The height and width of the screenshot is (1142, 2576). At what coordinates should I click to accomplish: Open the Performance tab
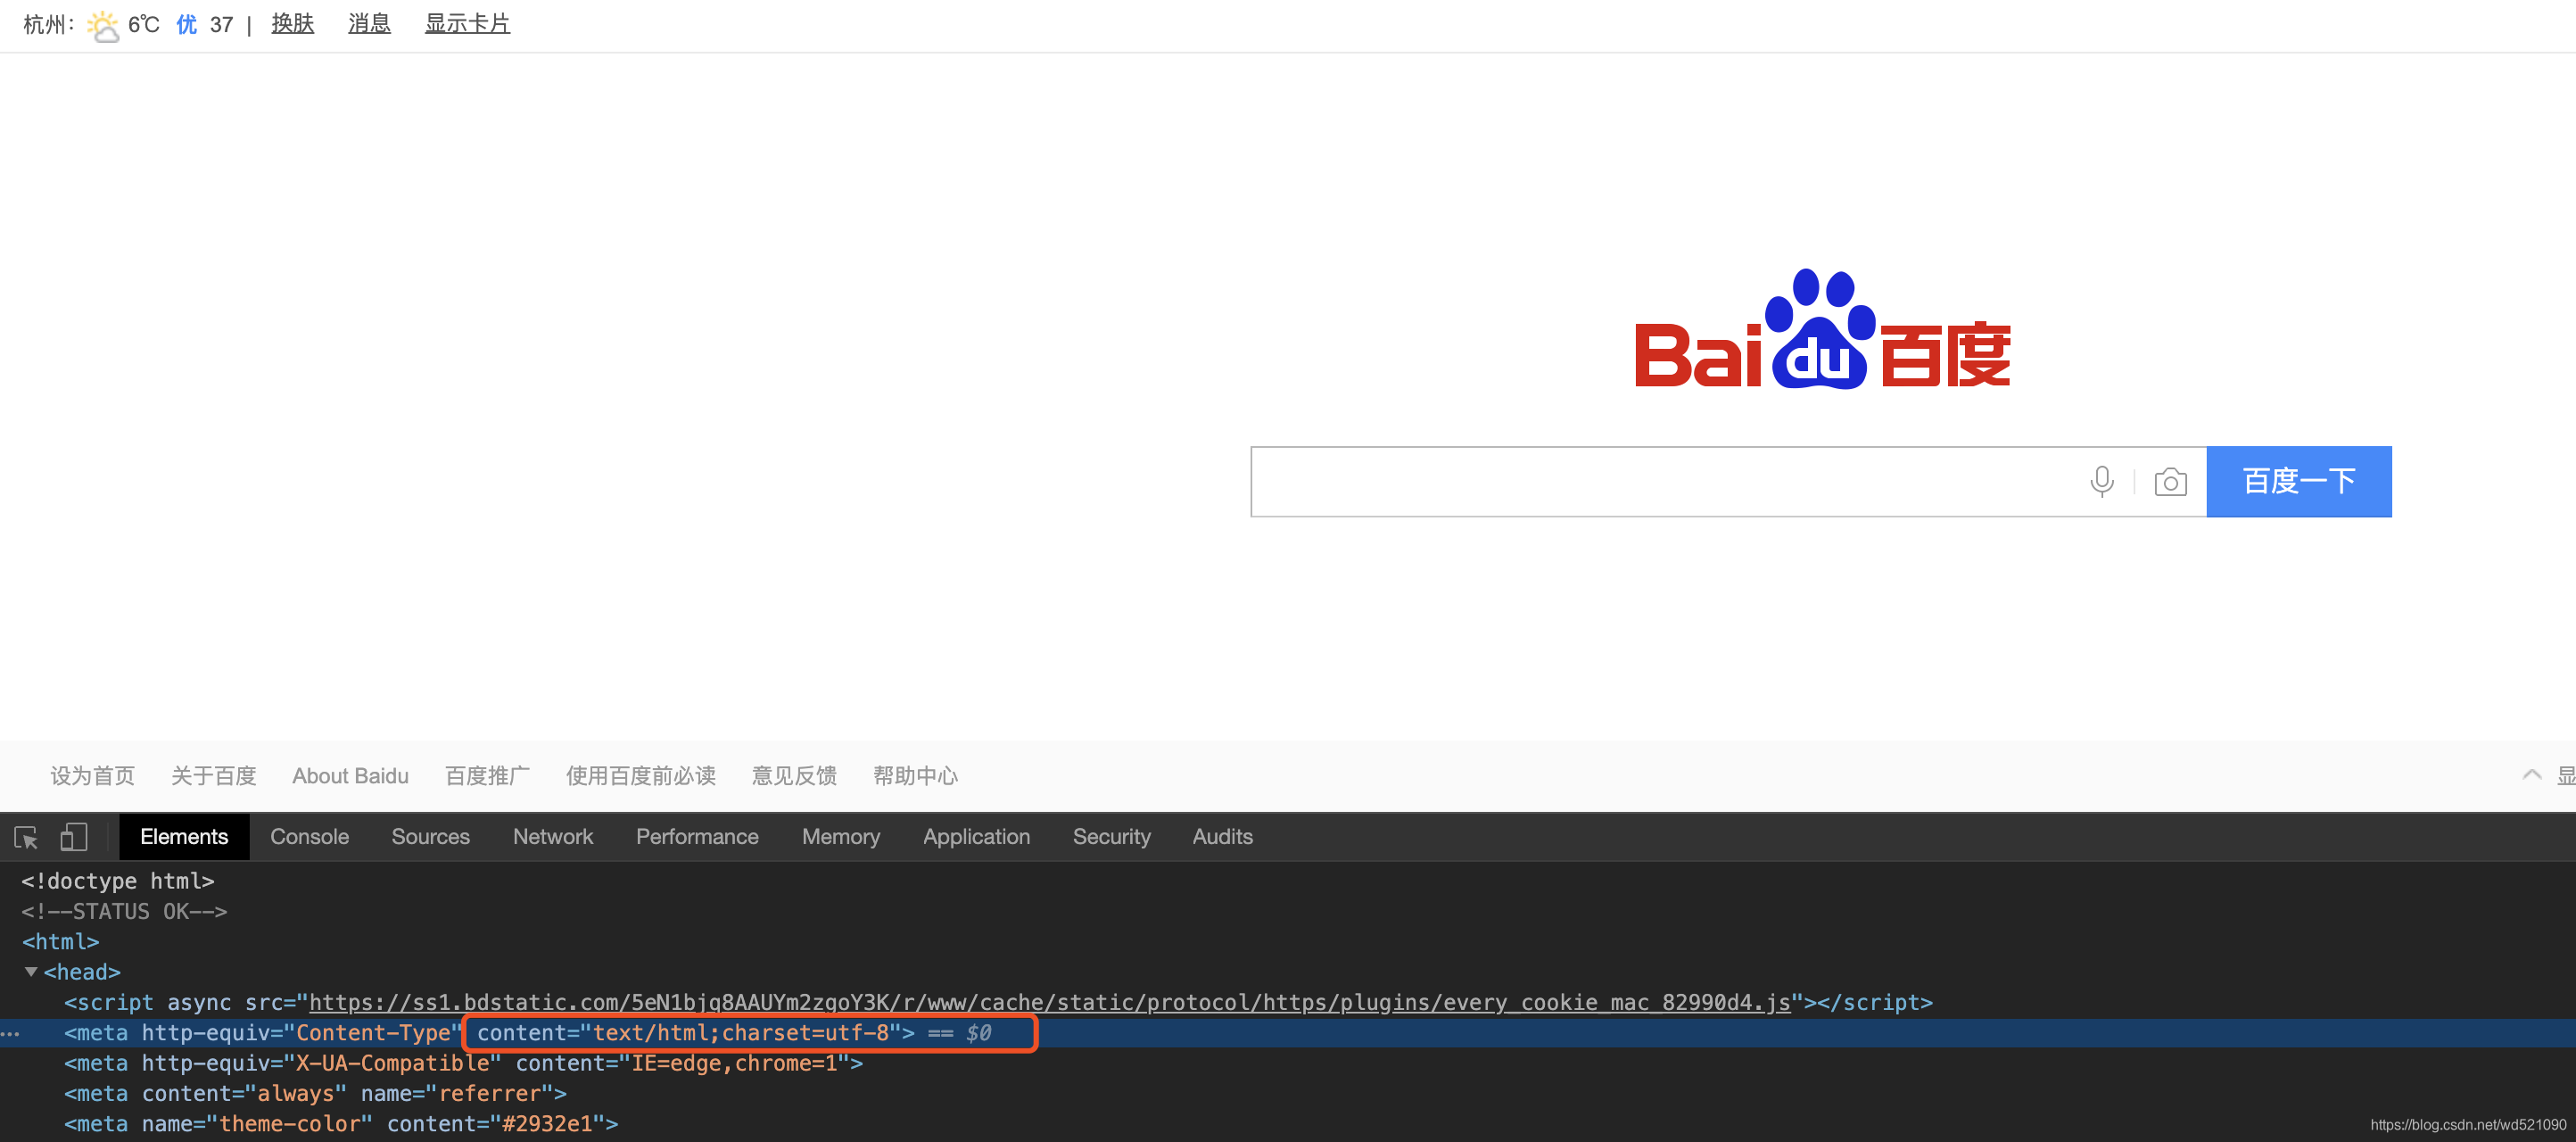click(697, 837)
